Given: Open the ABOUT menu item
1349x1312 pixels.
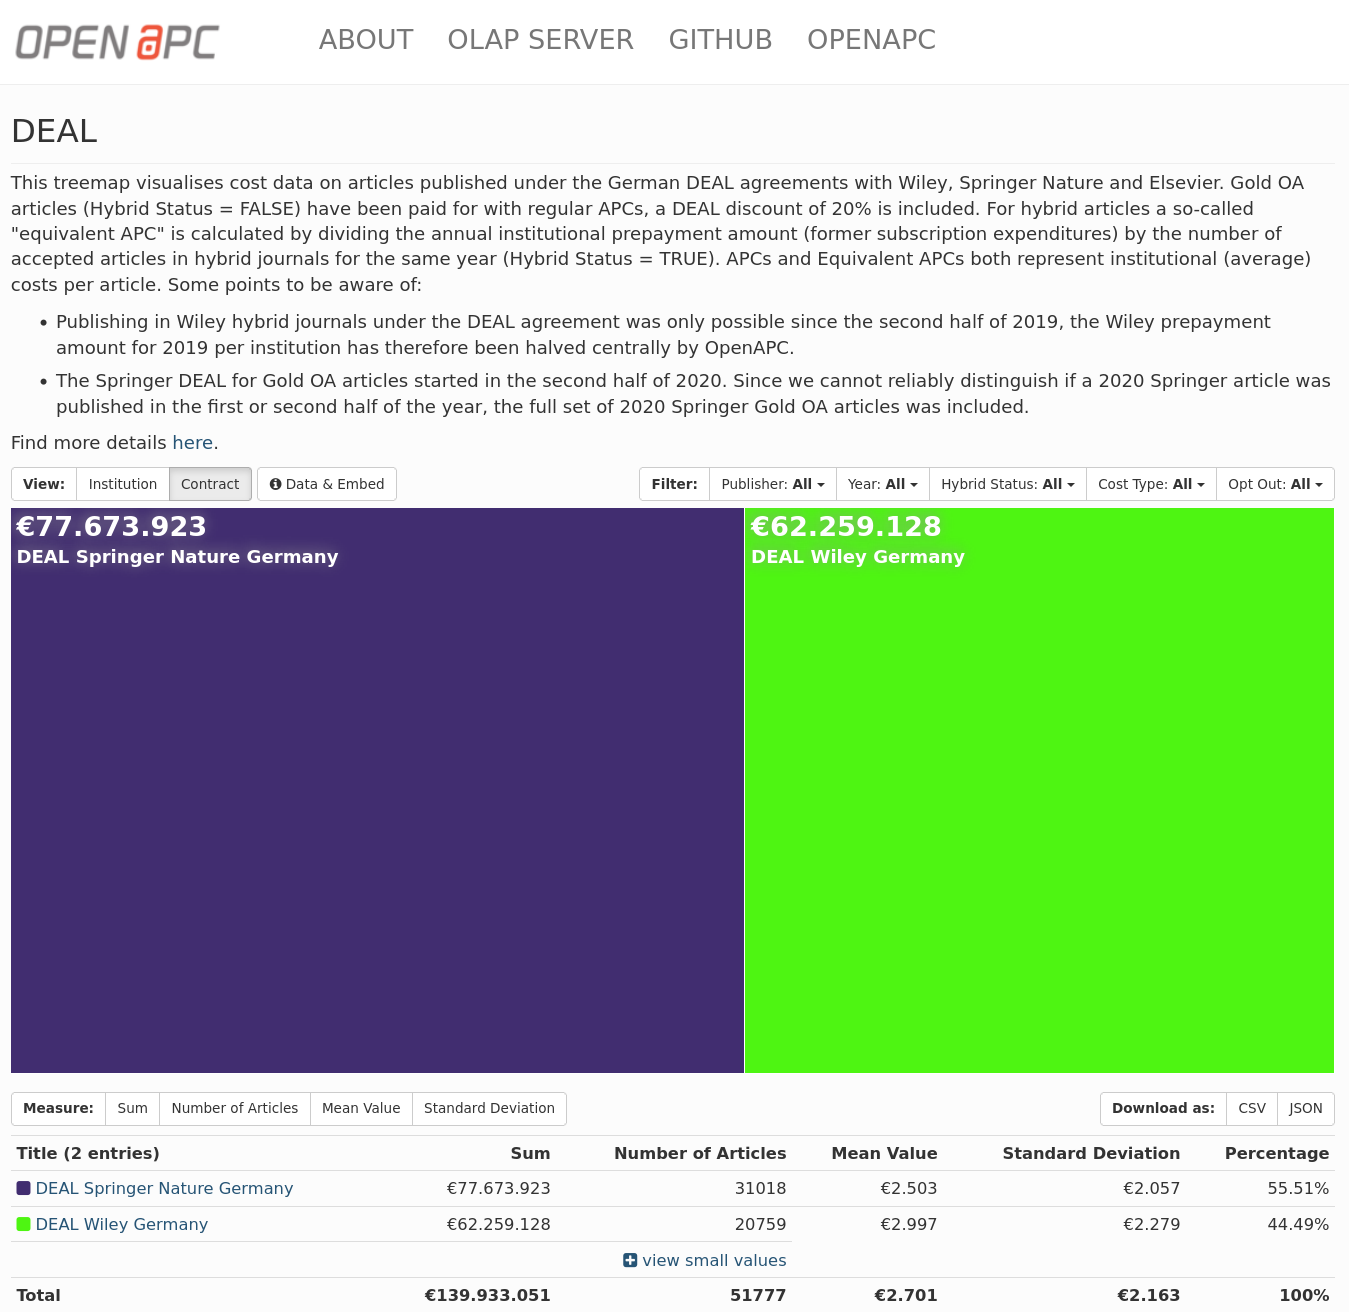Looking at the screenshot, I should (x=366, y=40).
